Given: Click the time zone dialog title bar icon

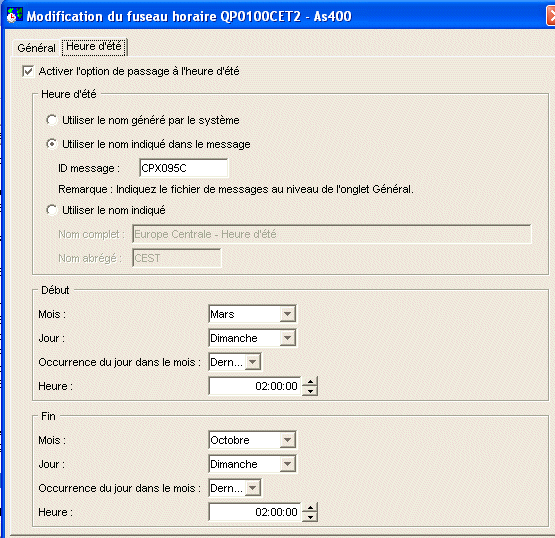Looking at the screenshot, I should [15, 16].
